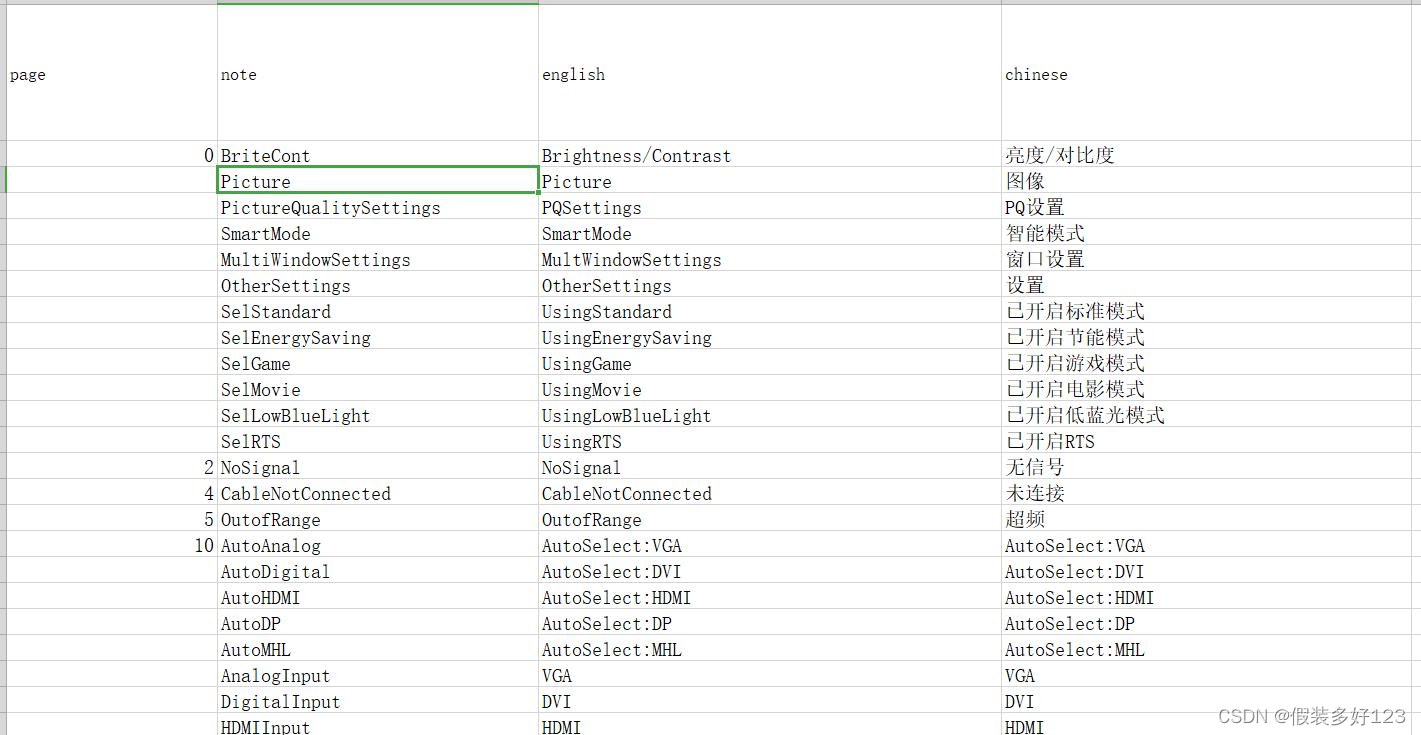Click the BriteCont note cell
This screenshot has width=1421, height=735.
[378, 155]
